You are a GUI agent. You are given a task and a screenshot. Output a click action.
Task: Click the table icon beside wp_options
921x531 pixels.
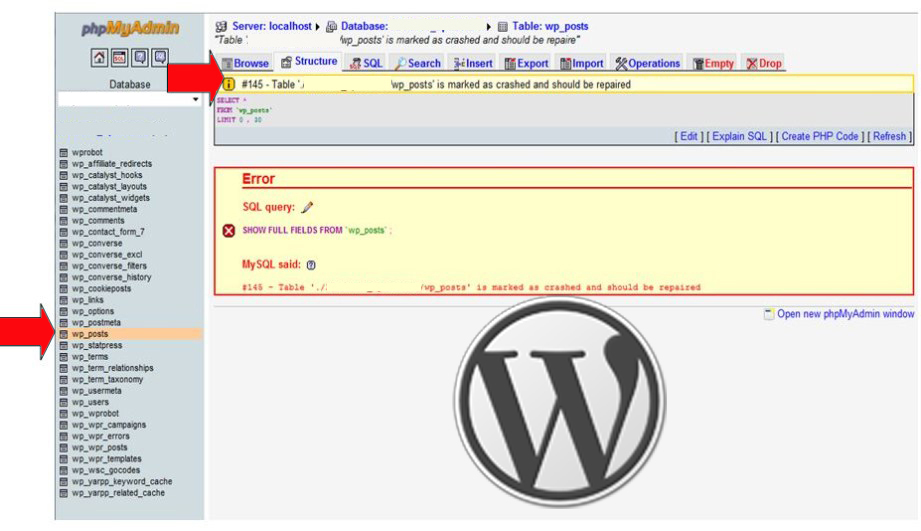tap(65, 312)
